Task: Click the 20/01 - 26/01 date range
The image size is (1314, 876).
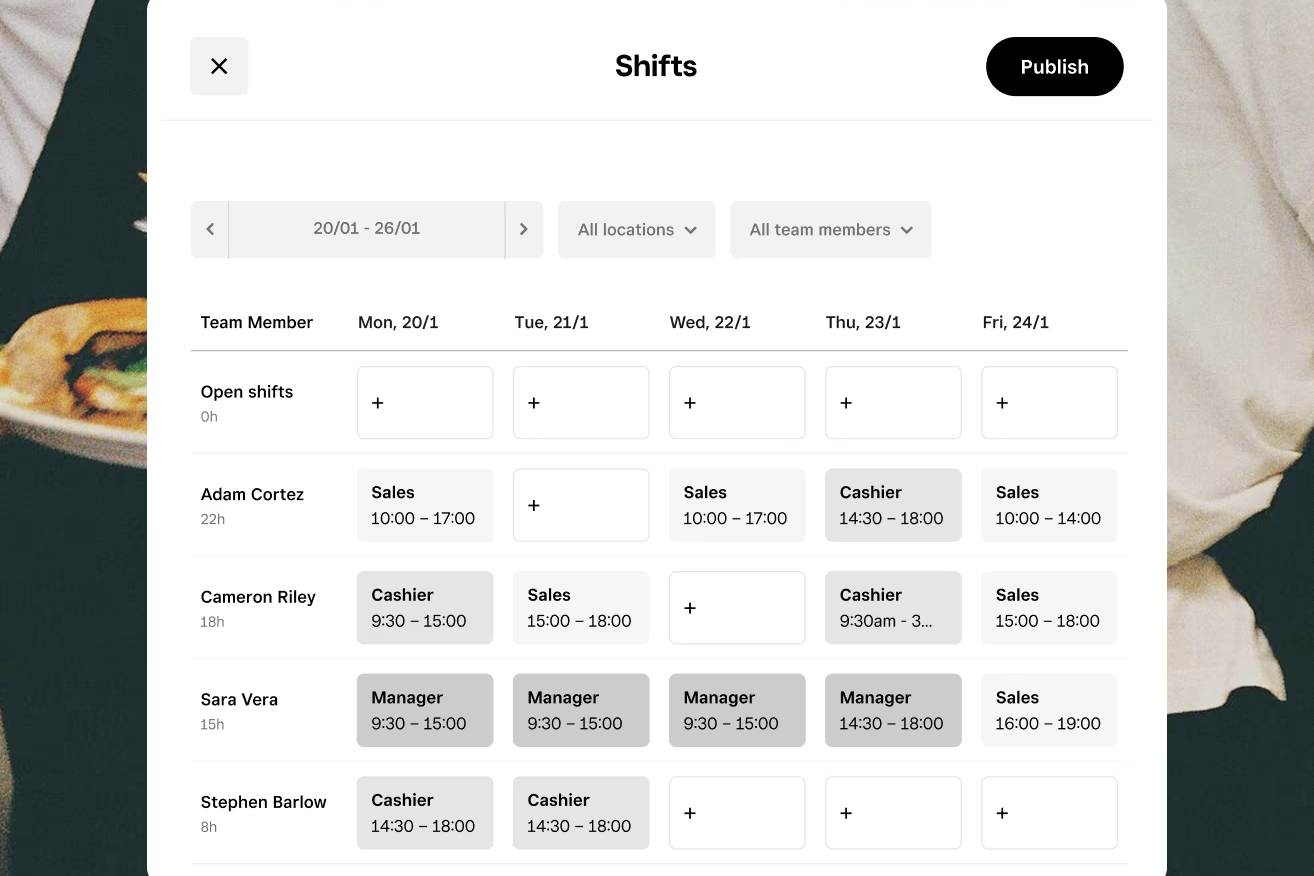Action: 366,229
